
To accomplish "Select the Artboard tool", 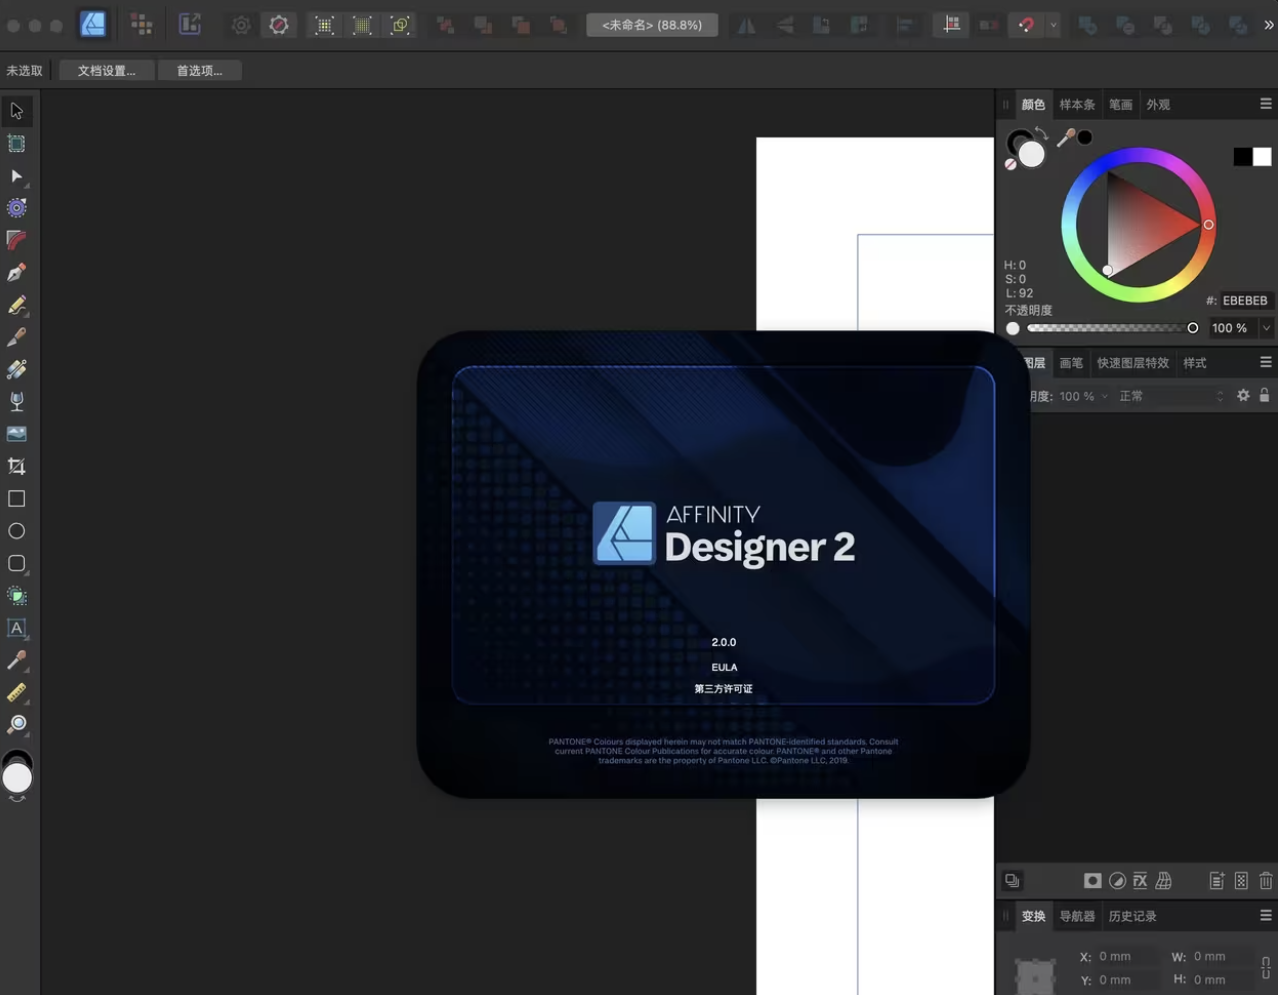I will 17,144.
